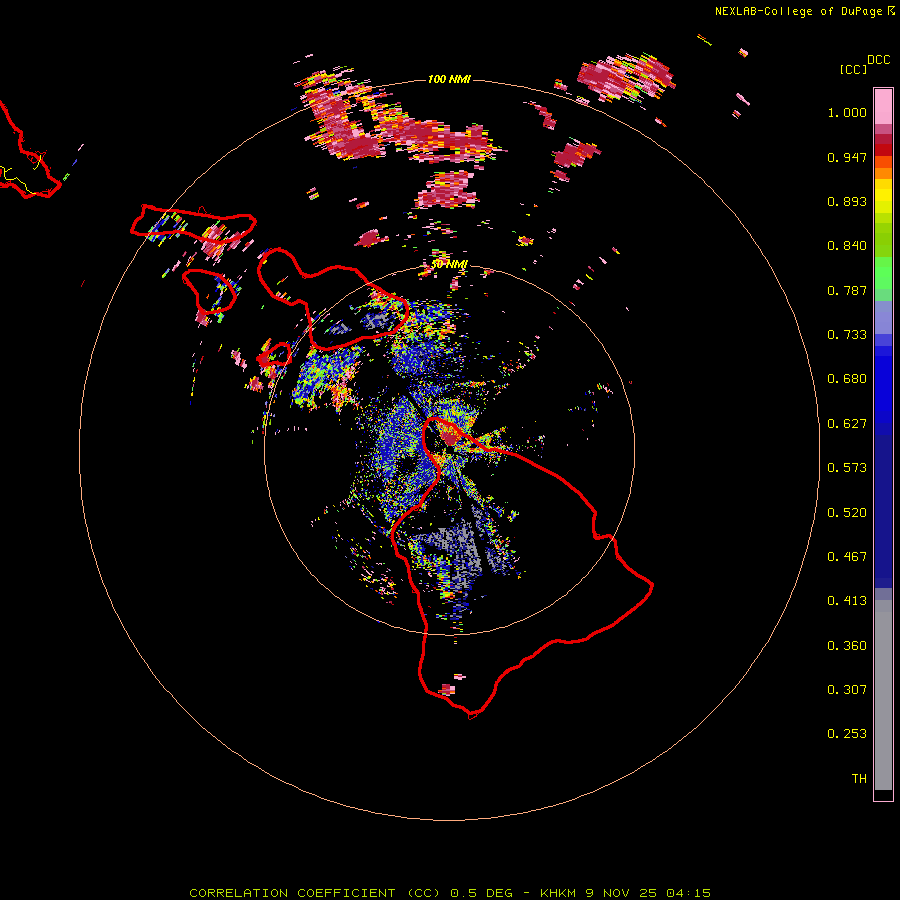Image resolution: width=900 pixels, height=900 pixels.
Task: Click the 50 NMI range ring label
Action: click(x=449, y=264)
